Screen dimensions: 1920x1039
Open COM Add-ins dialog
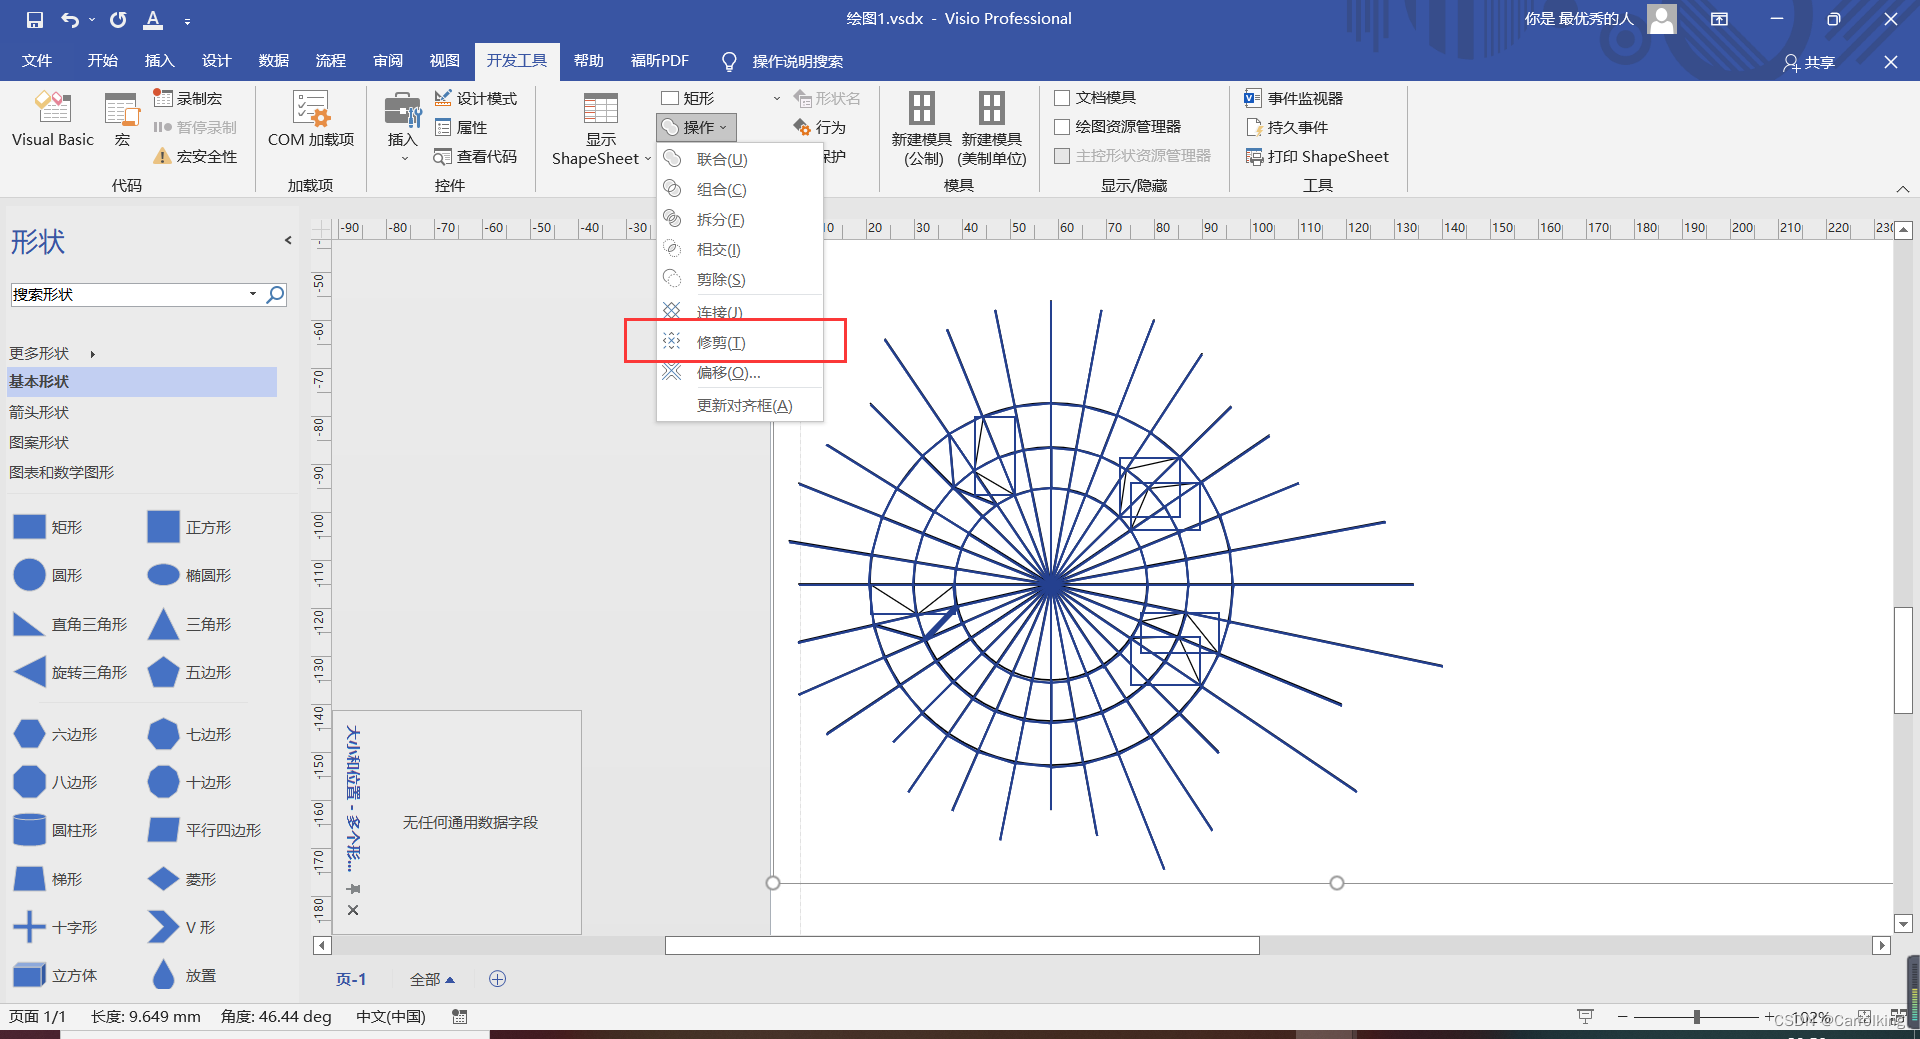pyautogui.click(x=310, y=119)
